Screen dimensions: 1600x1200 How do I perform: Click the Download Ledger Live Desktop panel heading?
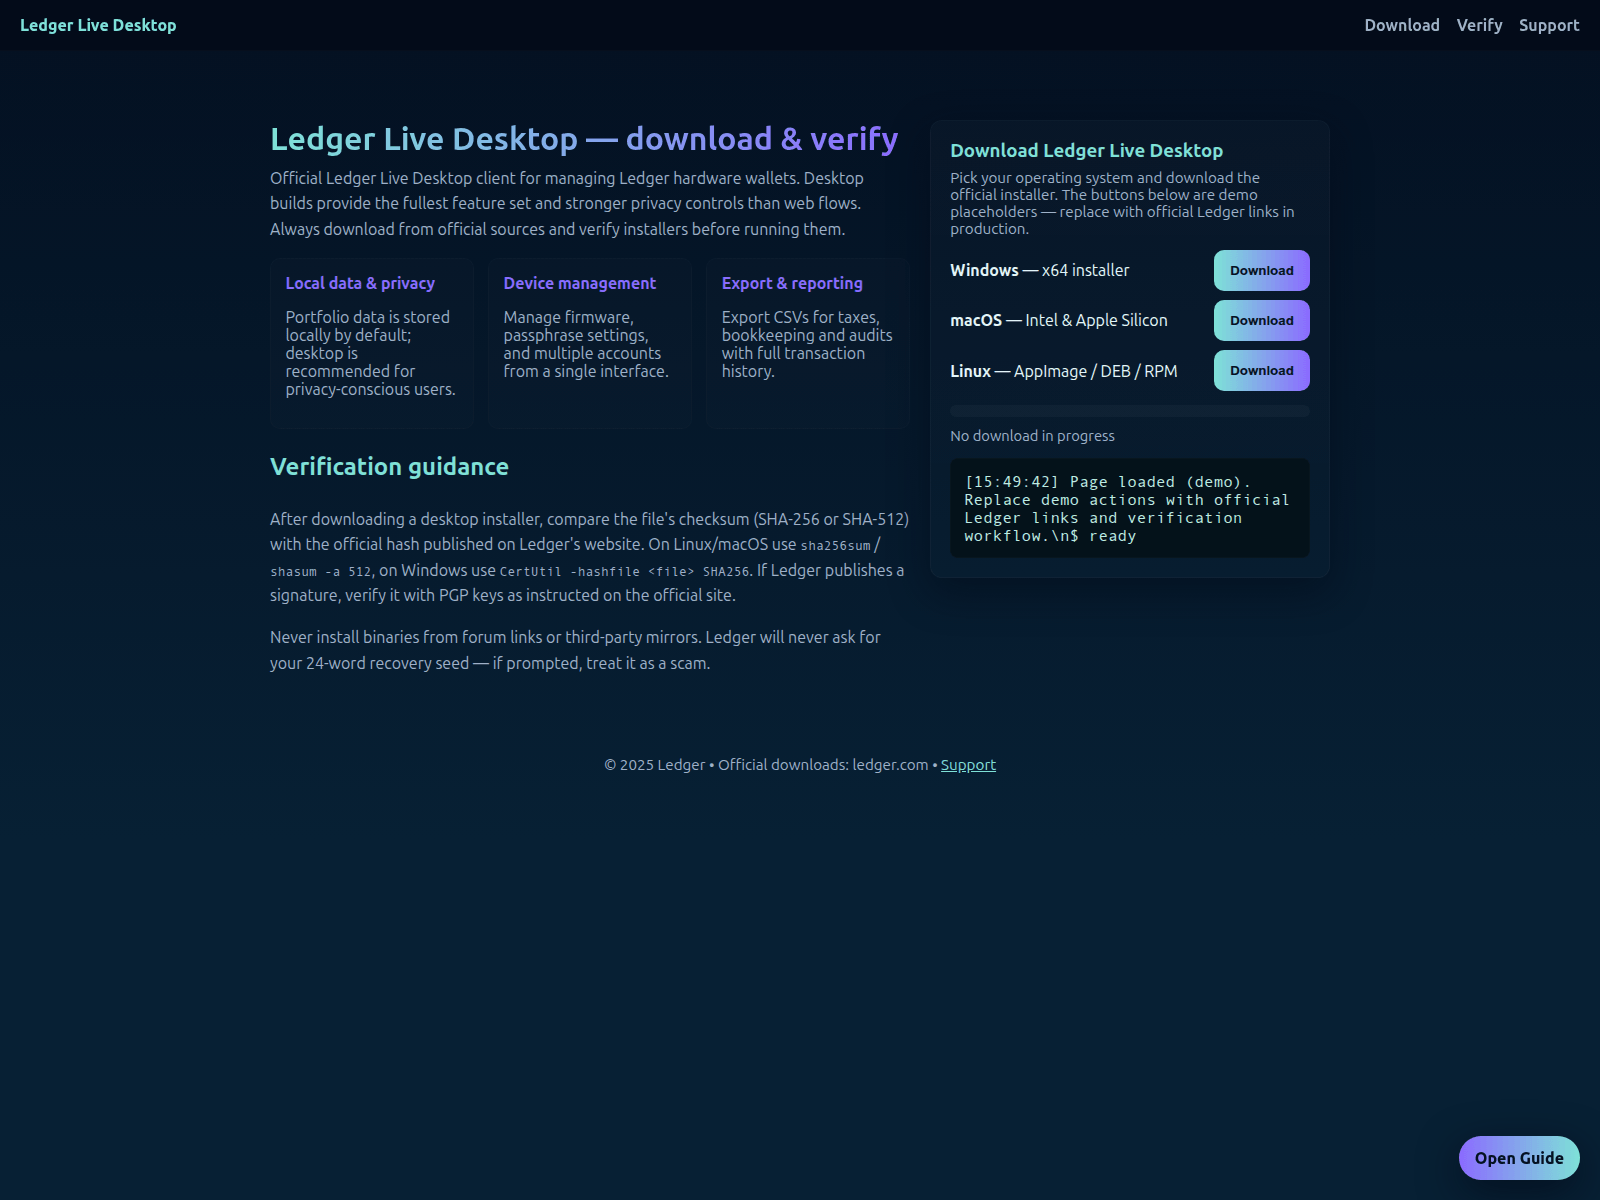(x=1086, y=151)
